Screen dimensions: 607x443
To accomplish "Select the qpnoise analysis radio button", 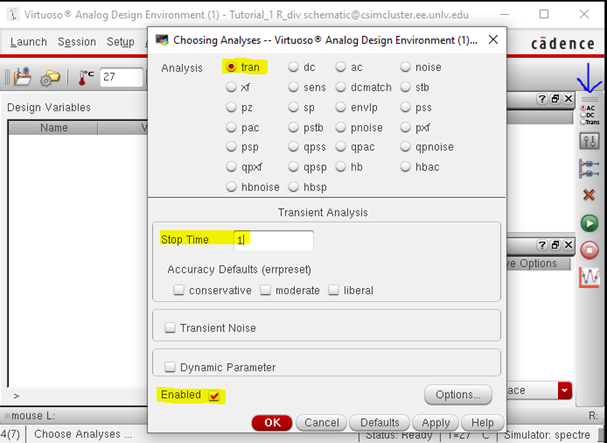I will coord(405,147).
